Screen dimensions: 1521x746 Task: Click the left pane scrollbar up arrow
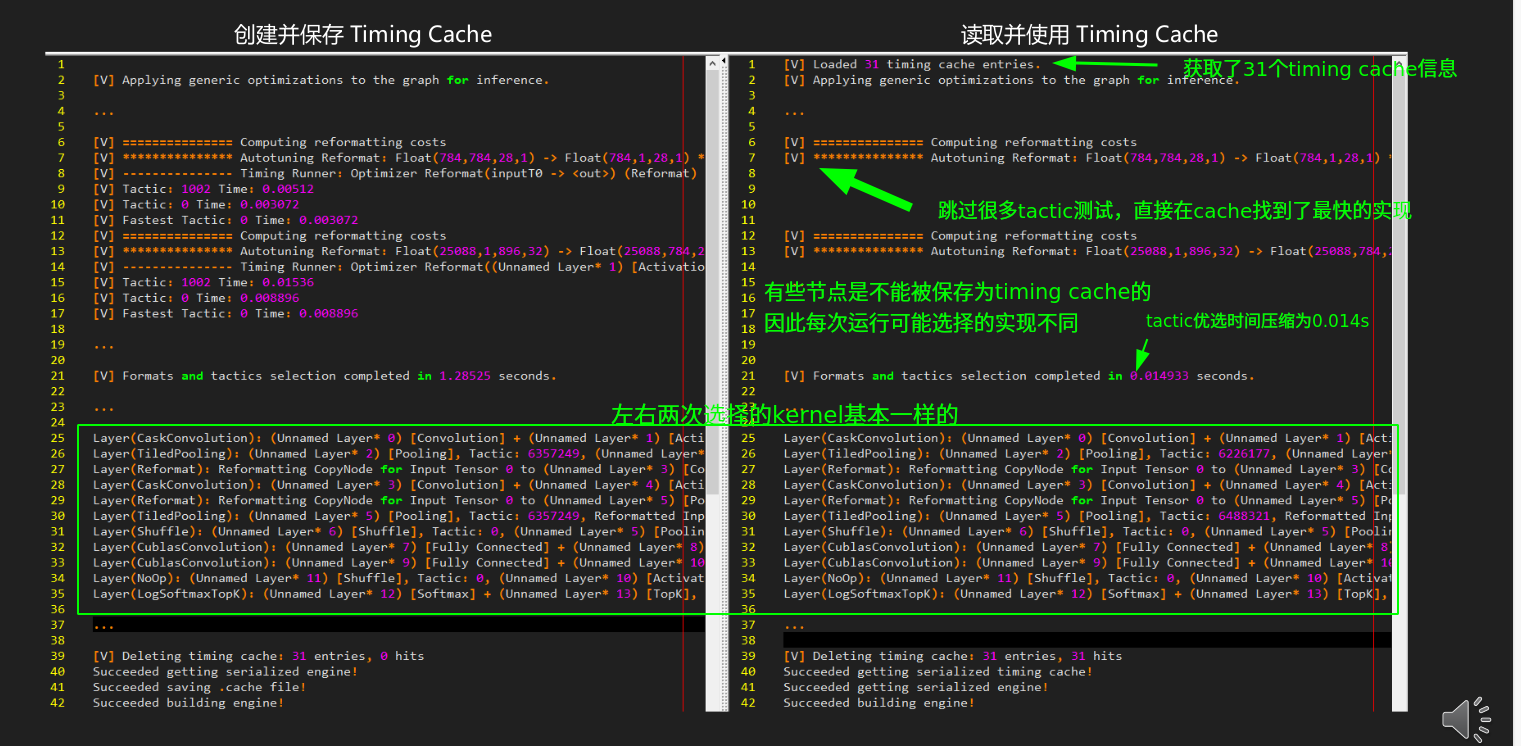pos(713,63)
